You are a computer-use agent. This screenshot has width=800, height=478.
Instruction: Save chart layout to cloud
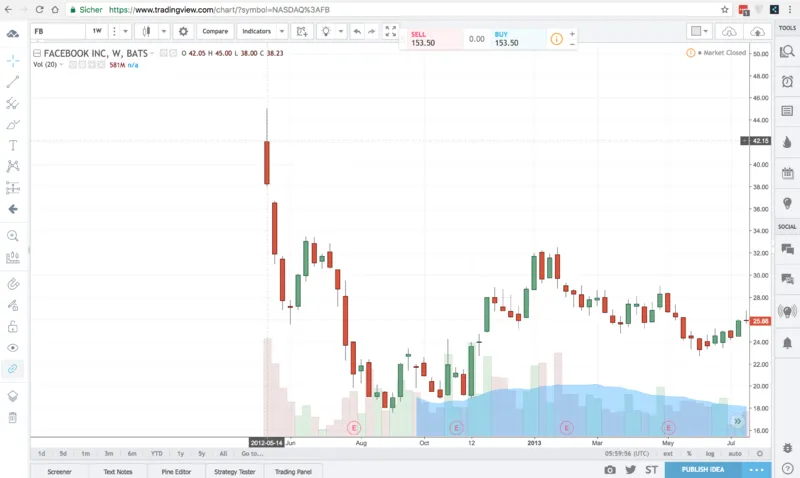[757, 32]
